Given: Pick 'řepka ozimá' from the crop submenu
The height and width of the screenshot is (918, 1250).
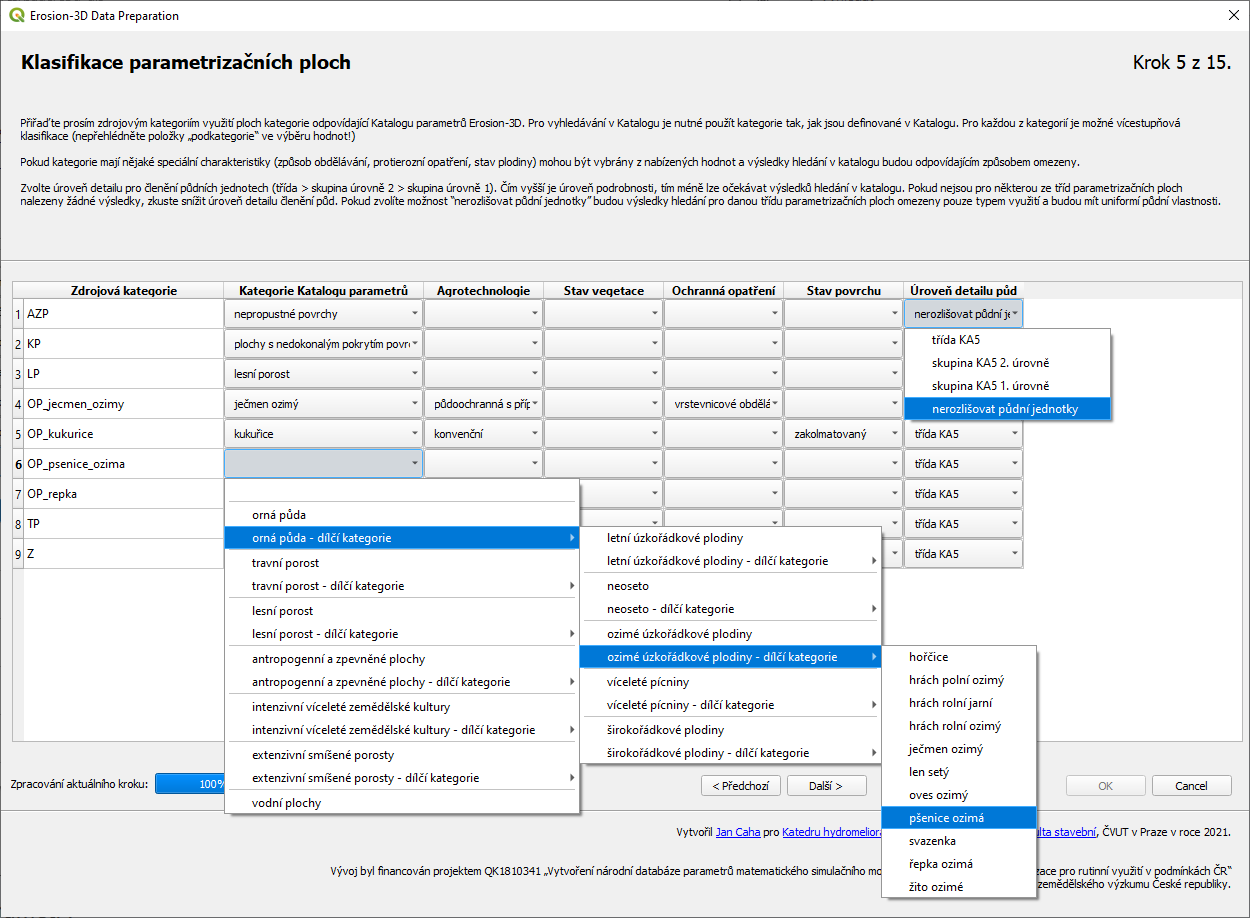Looking at the screenshot, I should tap(960, 864).
